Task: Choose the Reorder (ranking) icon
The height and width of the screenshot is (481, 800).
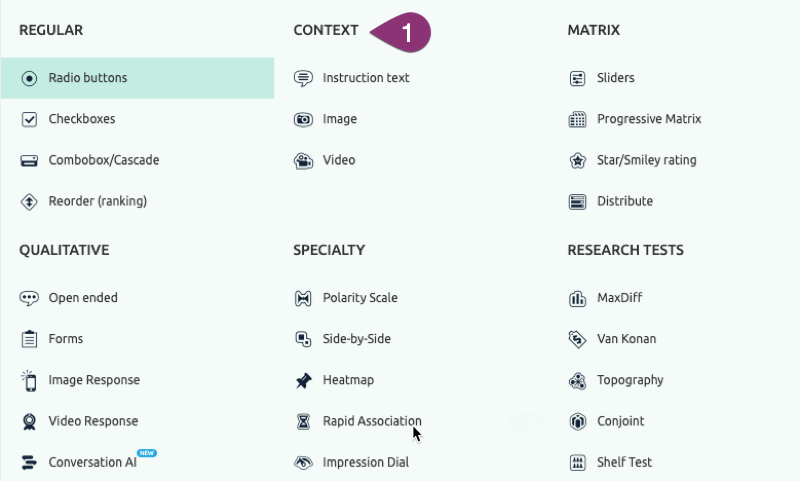Action: tap(29, 201)
